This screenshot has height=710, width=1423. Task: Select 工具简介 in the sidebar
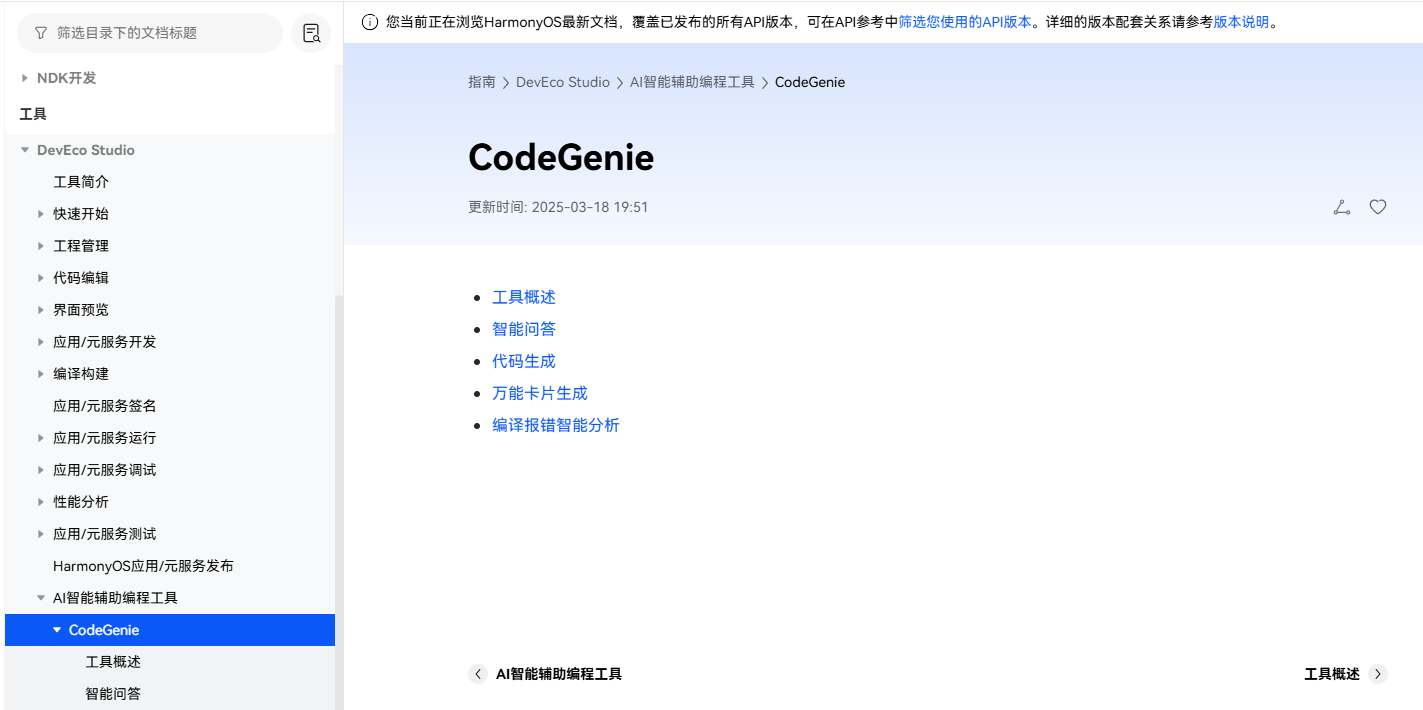click(81, 181)
